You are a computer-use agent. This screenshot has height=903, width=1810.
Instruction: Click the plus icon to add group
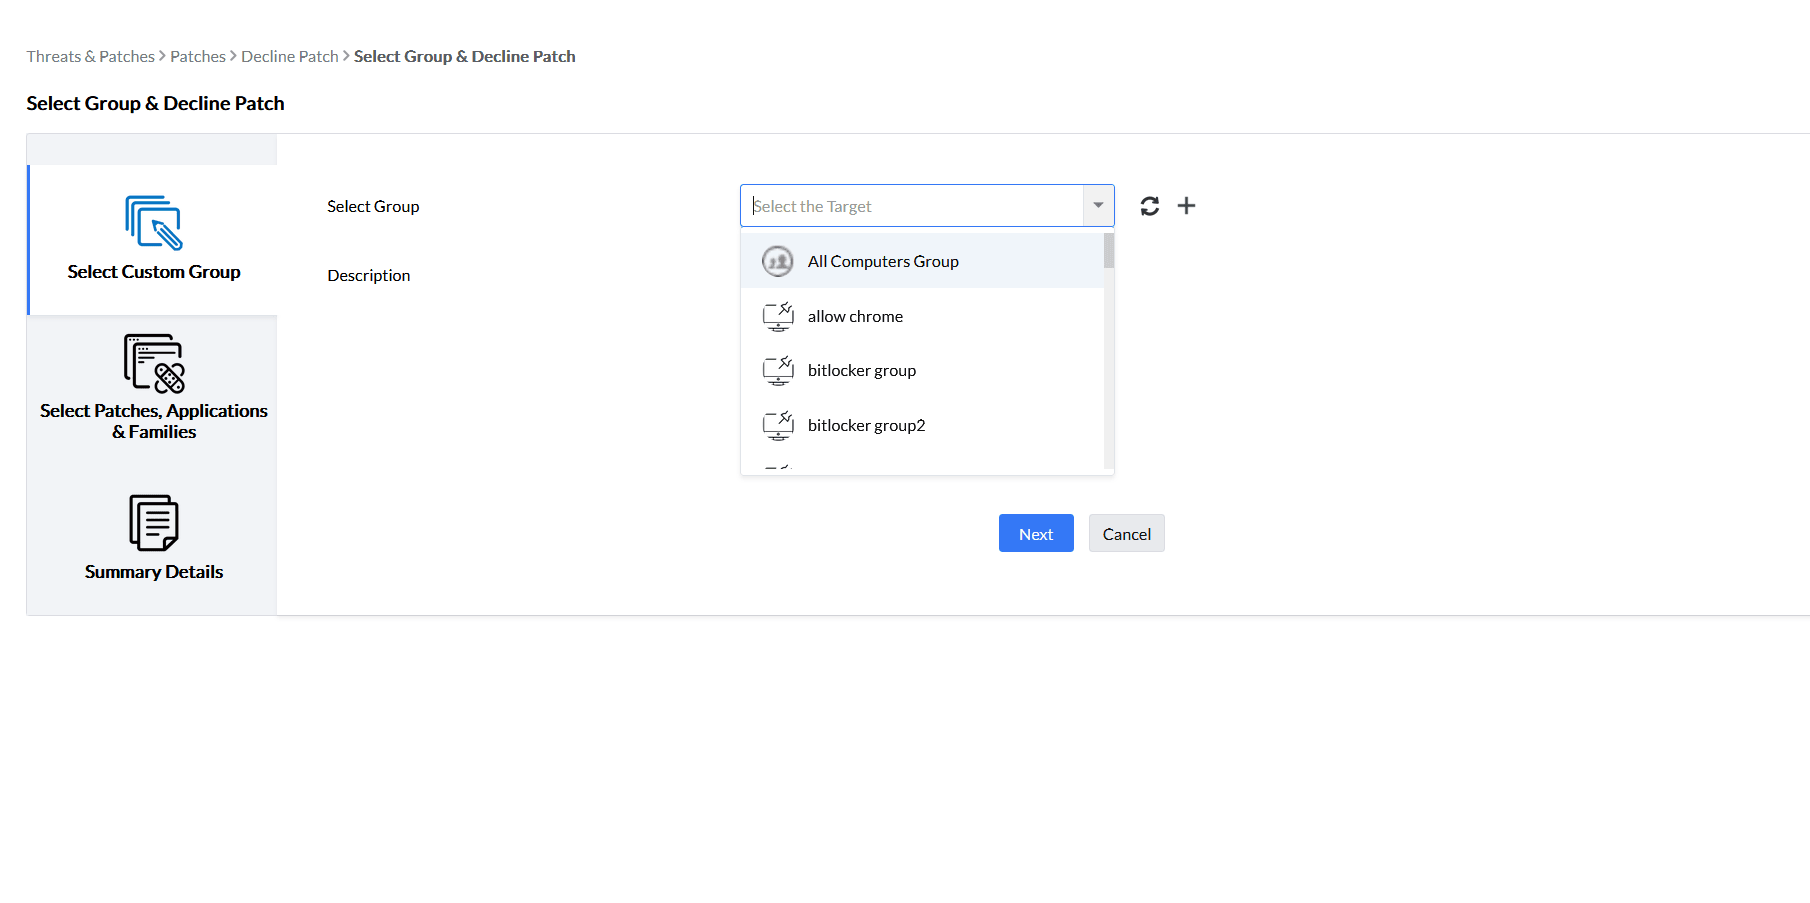point(1186,206)
